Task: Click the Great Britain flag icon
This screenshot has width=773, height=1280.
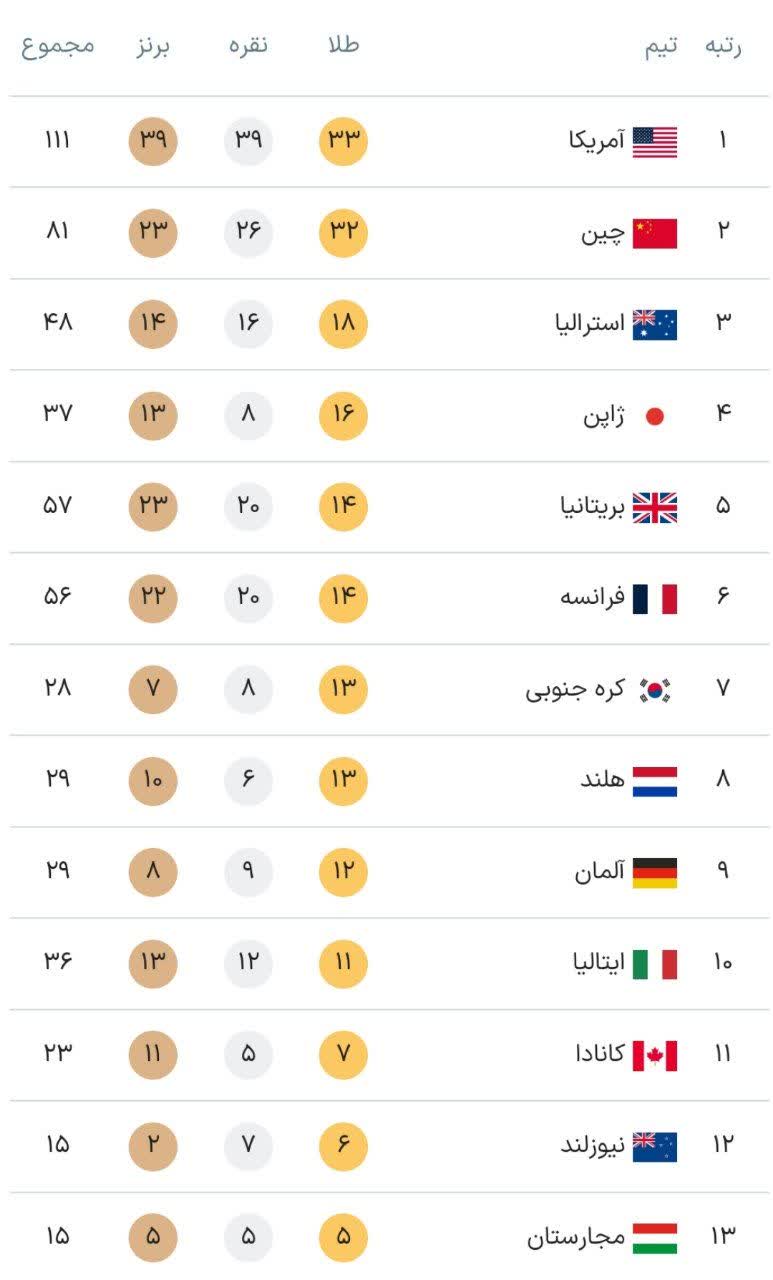Action: pyautogui.click(x=654, y=507)
